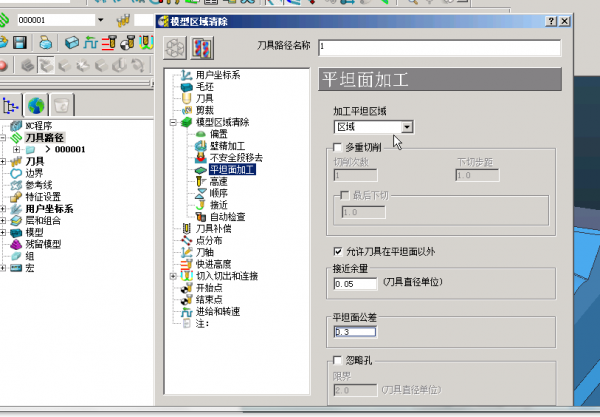Expand the 模型 node in explorer tree
This screenshot has height=417, width=600.
(x=2, y=233)
